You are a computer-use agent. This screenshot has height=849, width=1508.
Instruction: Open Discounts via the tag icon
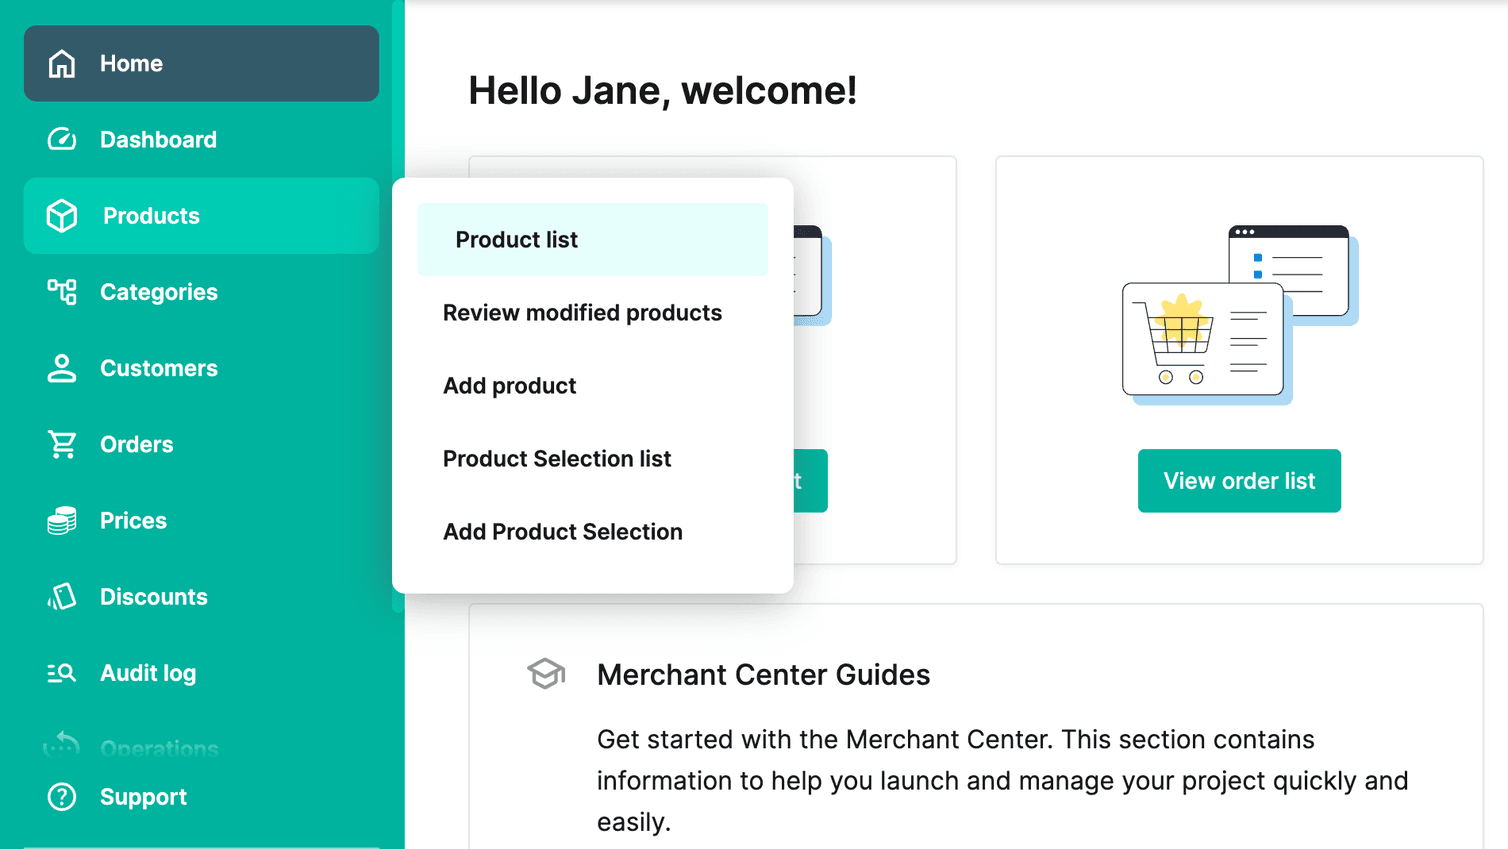61,596
